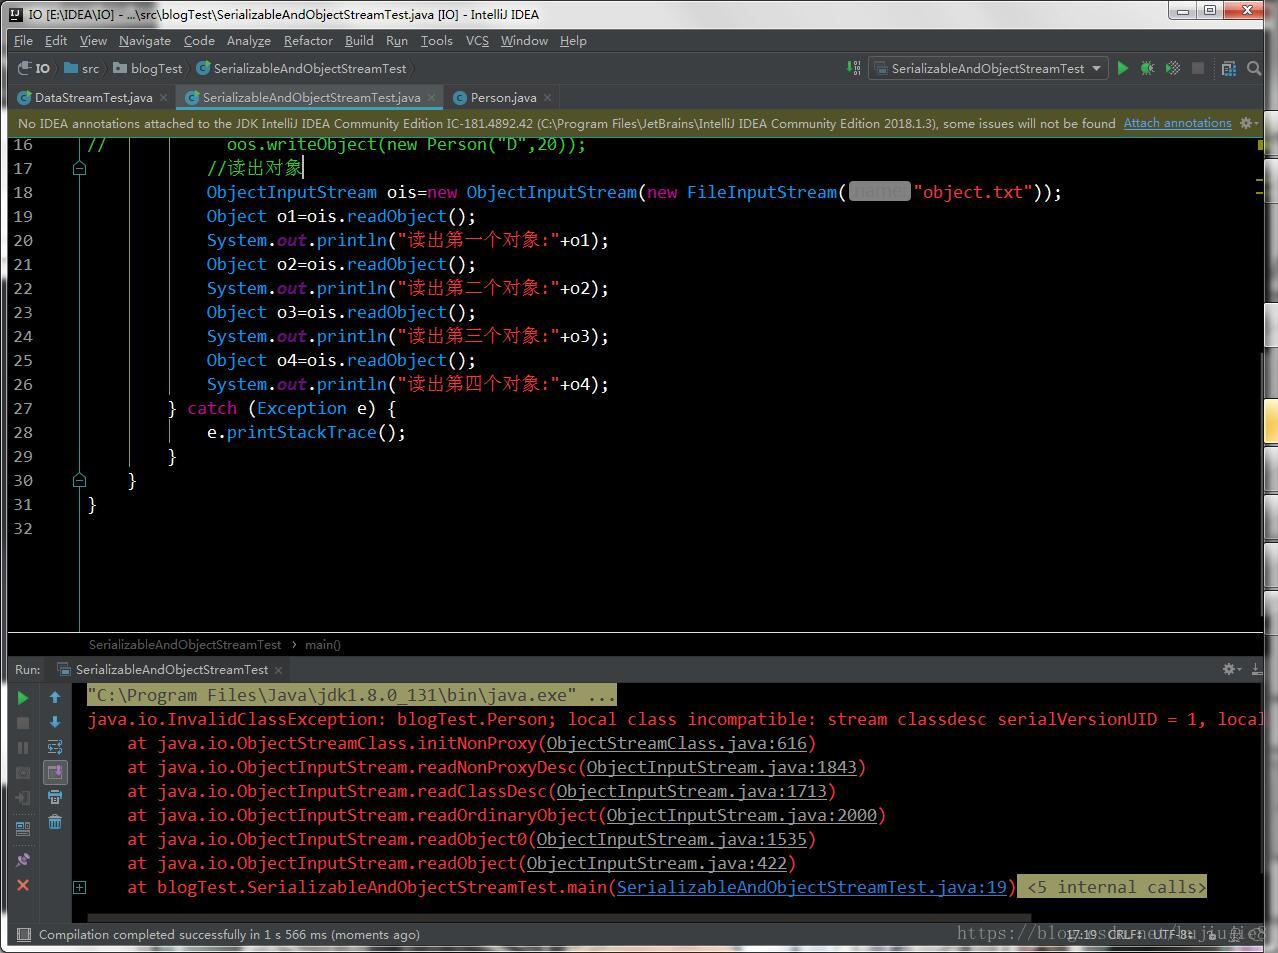Open ObjectStreamClass.java:616 stack link
This screenshot has height=953, width=1278.
click(676, 743)
